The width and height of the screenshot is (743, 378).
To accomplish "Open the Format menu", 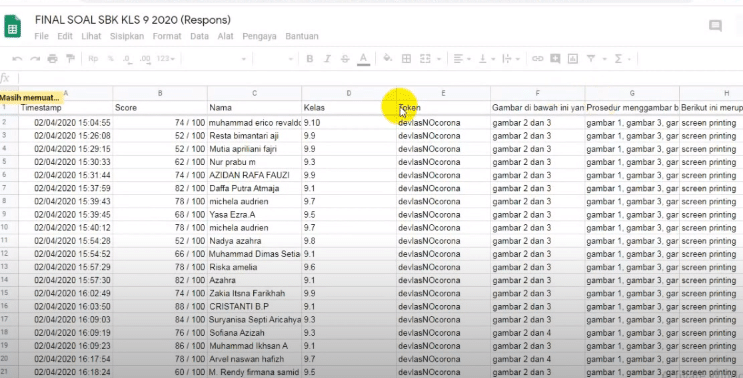I will coord(167,36).
